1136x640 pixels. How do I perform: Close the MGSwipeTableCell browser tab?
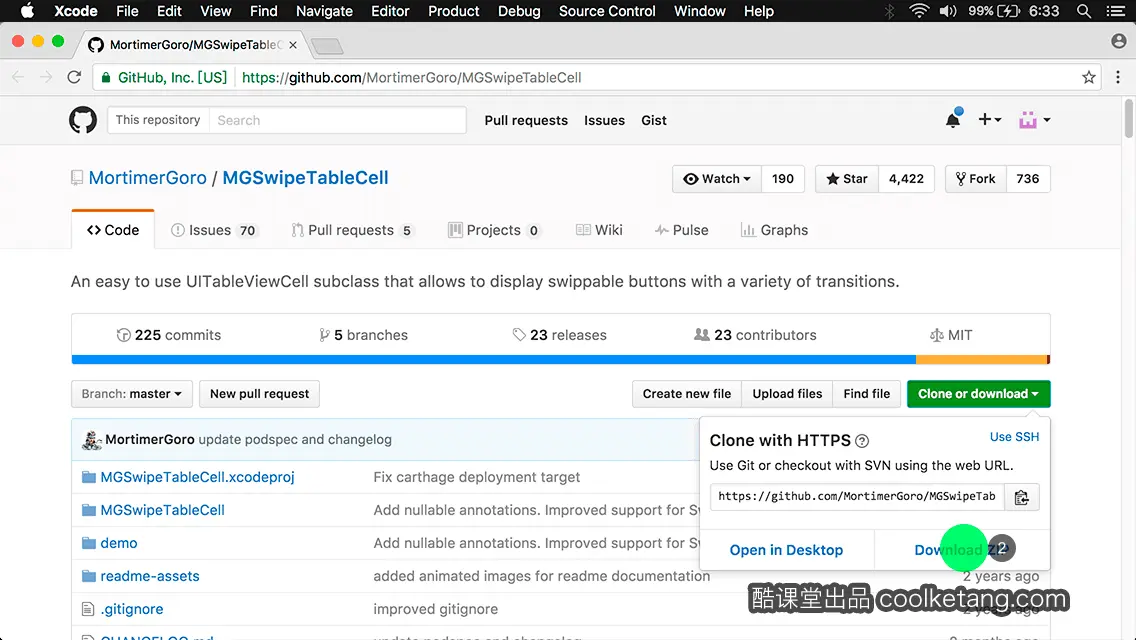click(x=293, y=45)
